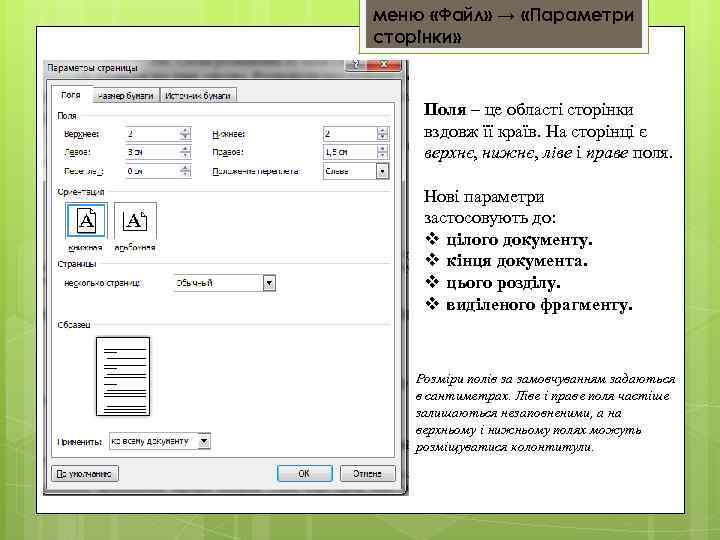Open the Положение переплета dropdown

(356, 171)
